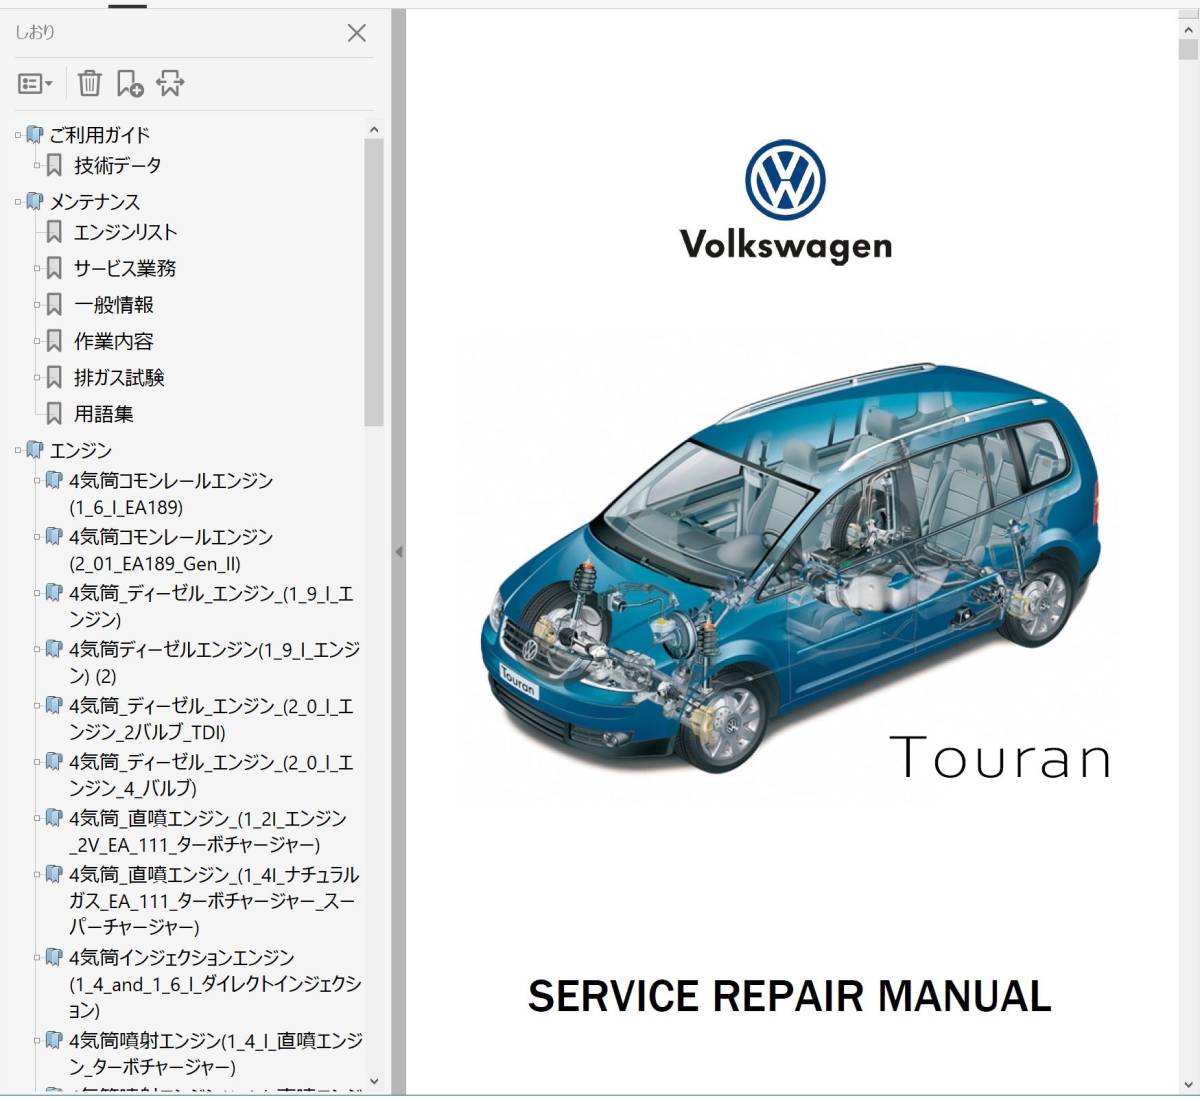Click the bookmark icon beside メンテナンス
Viewport: 1200px width, 1101px height.
point(34,202)
